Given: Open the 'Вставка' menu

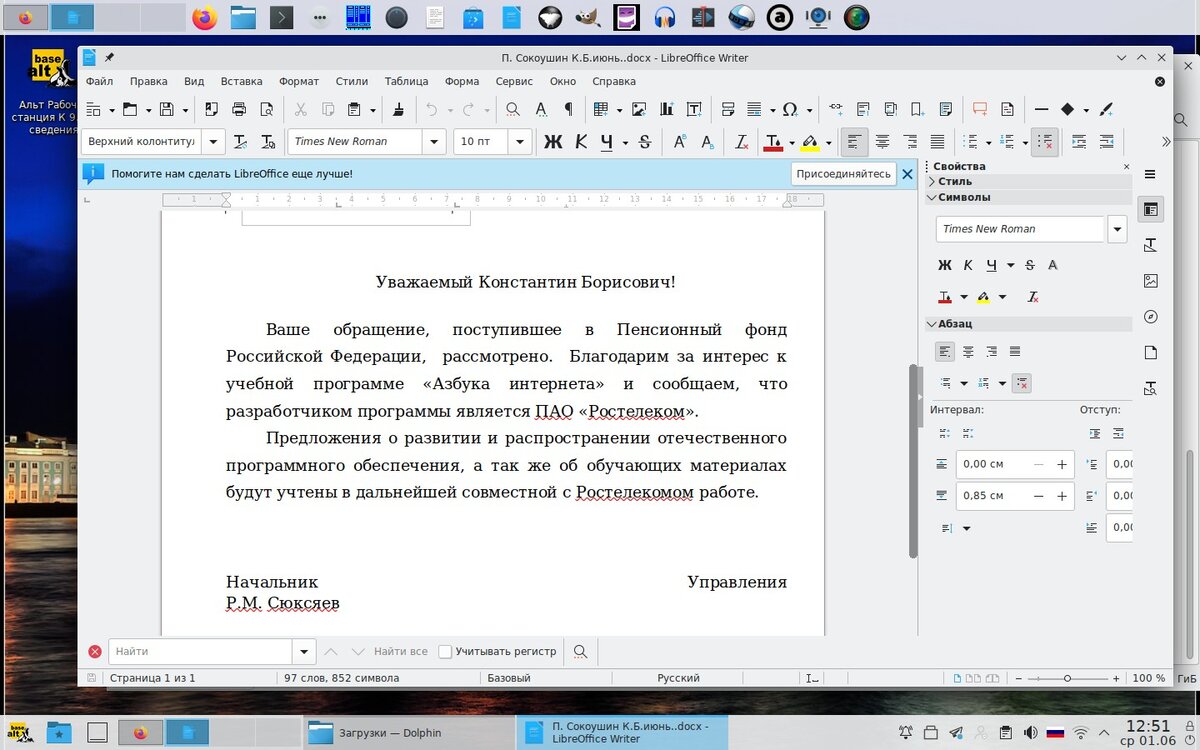Looking at the screenshot, I should pyautogui.click(x=241, y=81).
